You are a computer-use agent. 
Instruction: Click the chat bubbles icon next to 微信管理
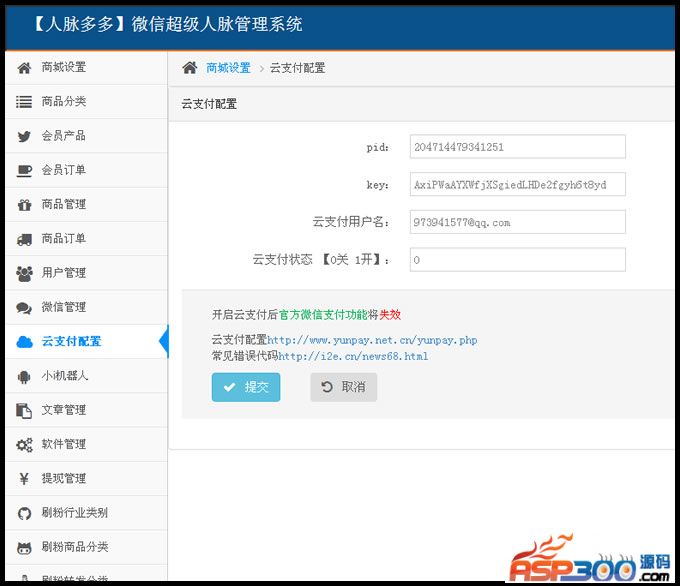click(24, 308)
